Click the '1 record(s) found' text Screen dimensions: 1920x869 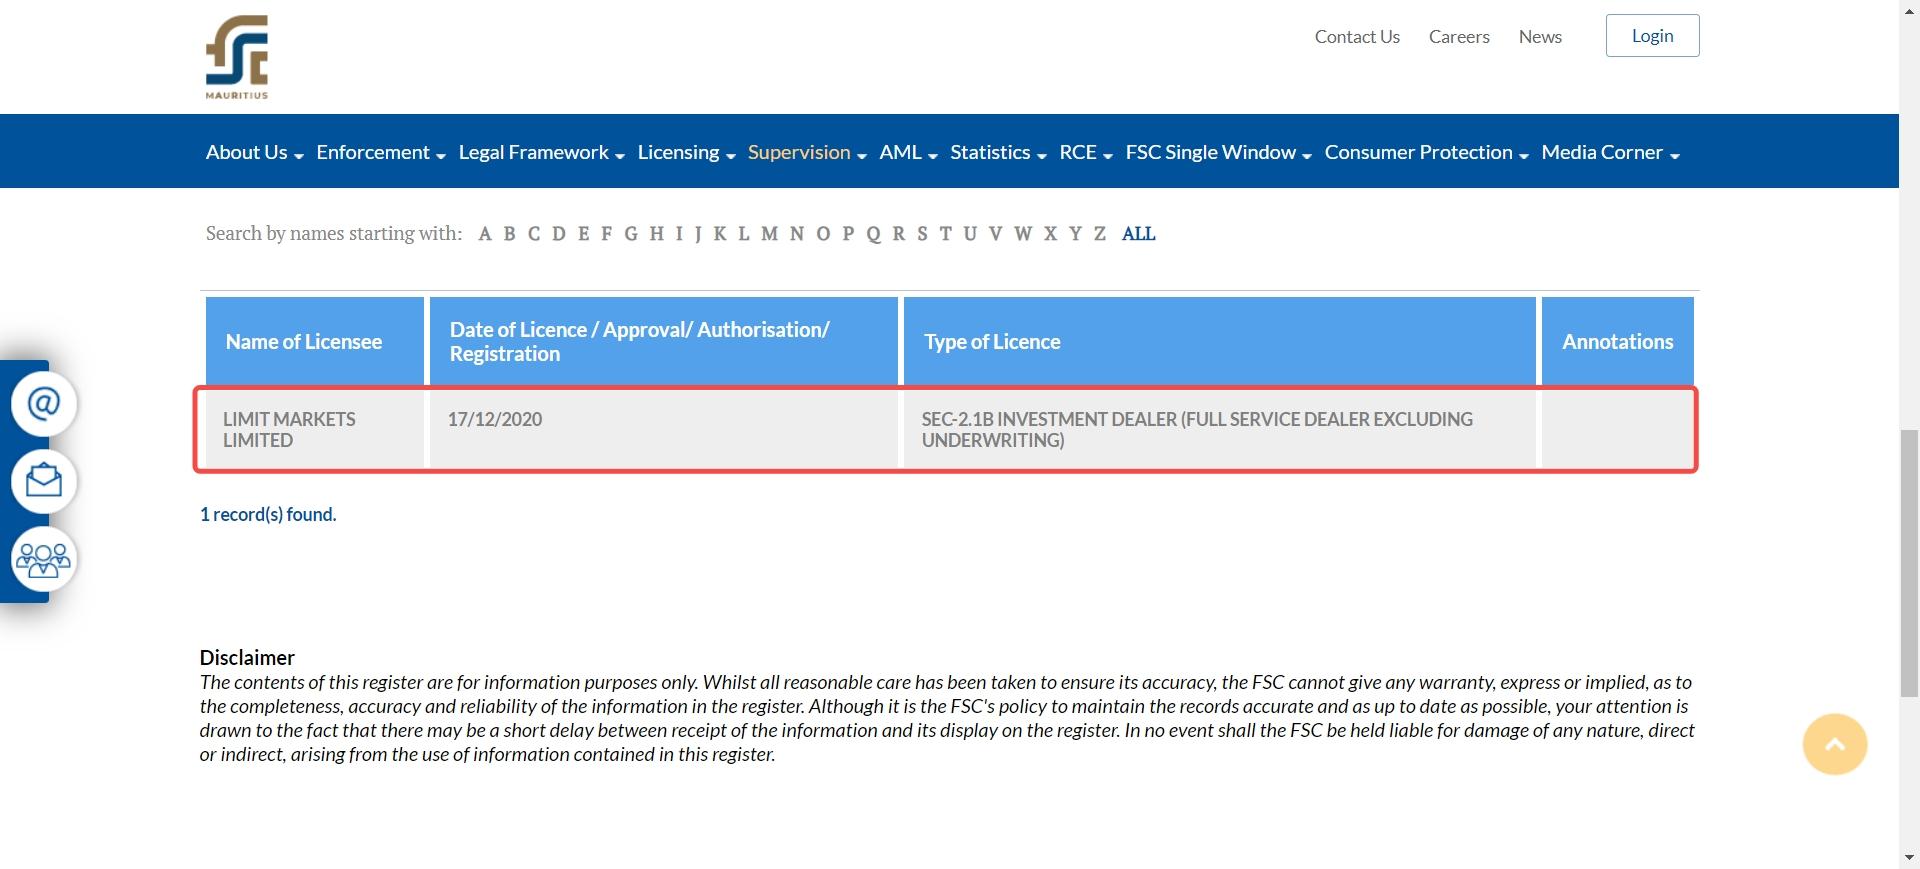[268, 514]
